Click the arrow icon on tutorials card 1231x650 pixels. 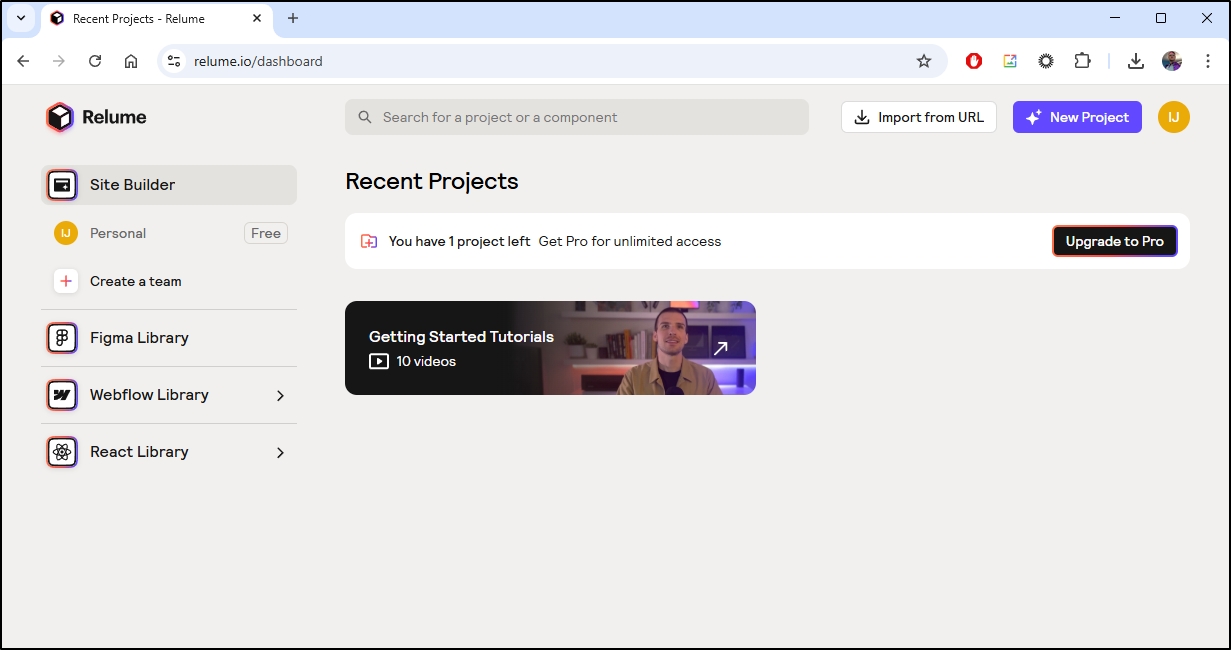point(720,348)
